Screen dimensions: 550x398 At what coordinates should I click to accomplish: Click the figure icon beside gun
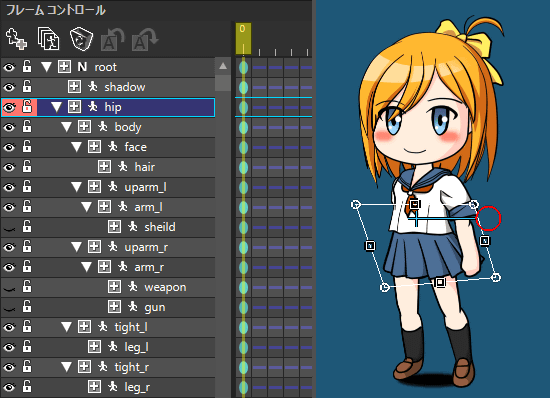point(133,306)
